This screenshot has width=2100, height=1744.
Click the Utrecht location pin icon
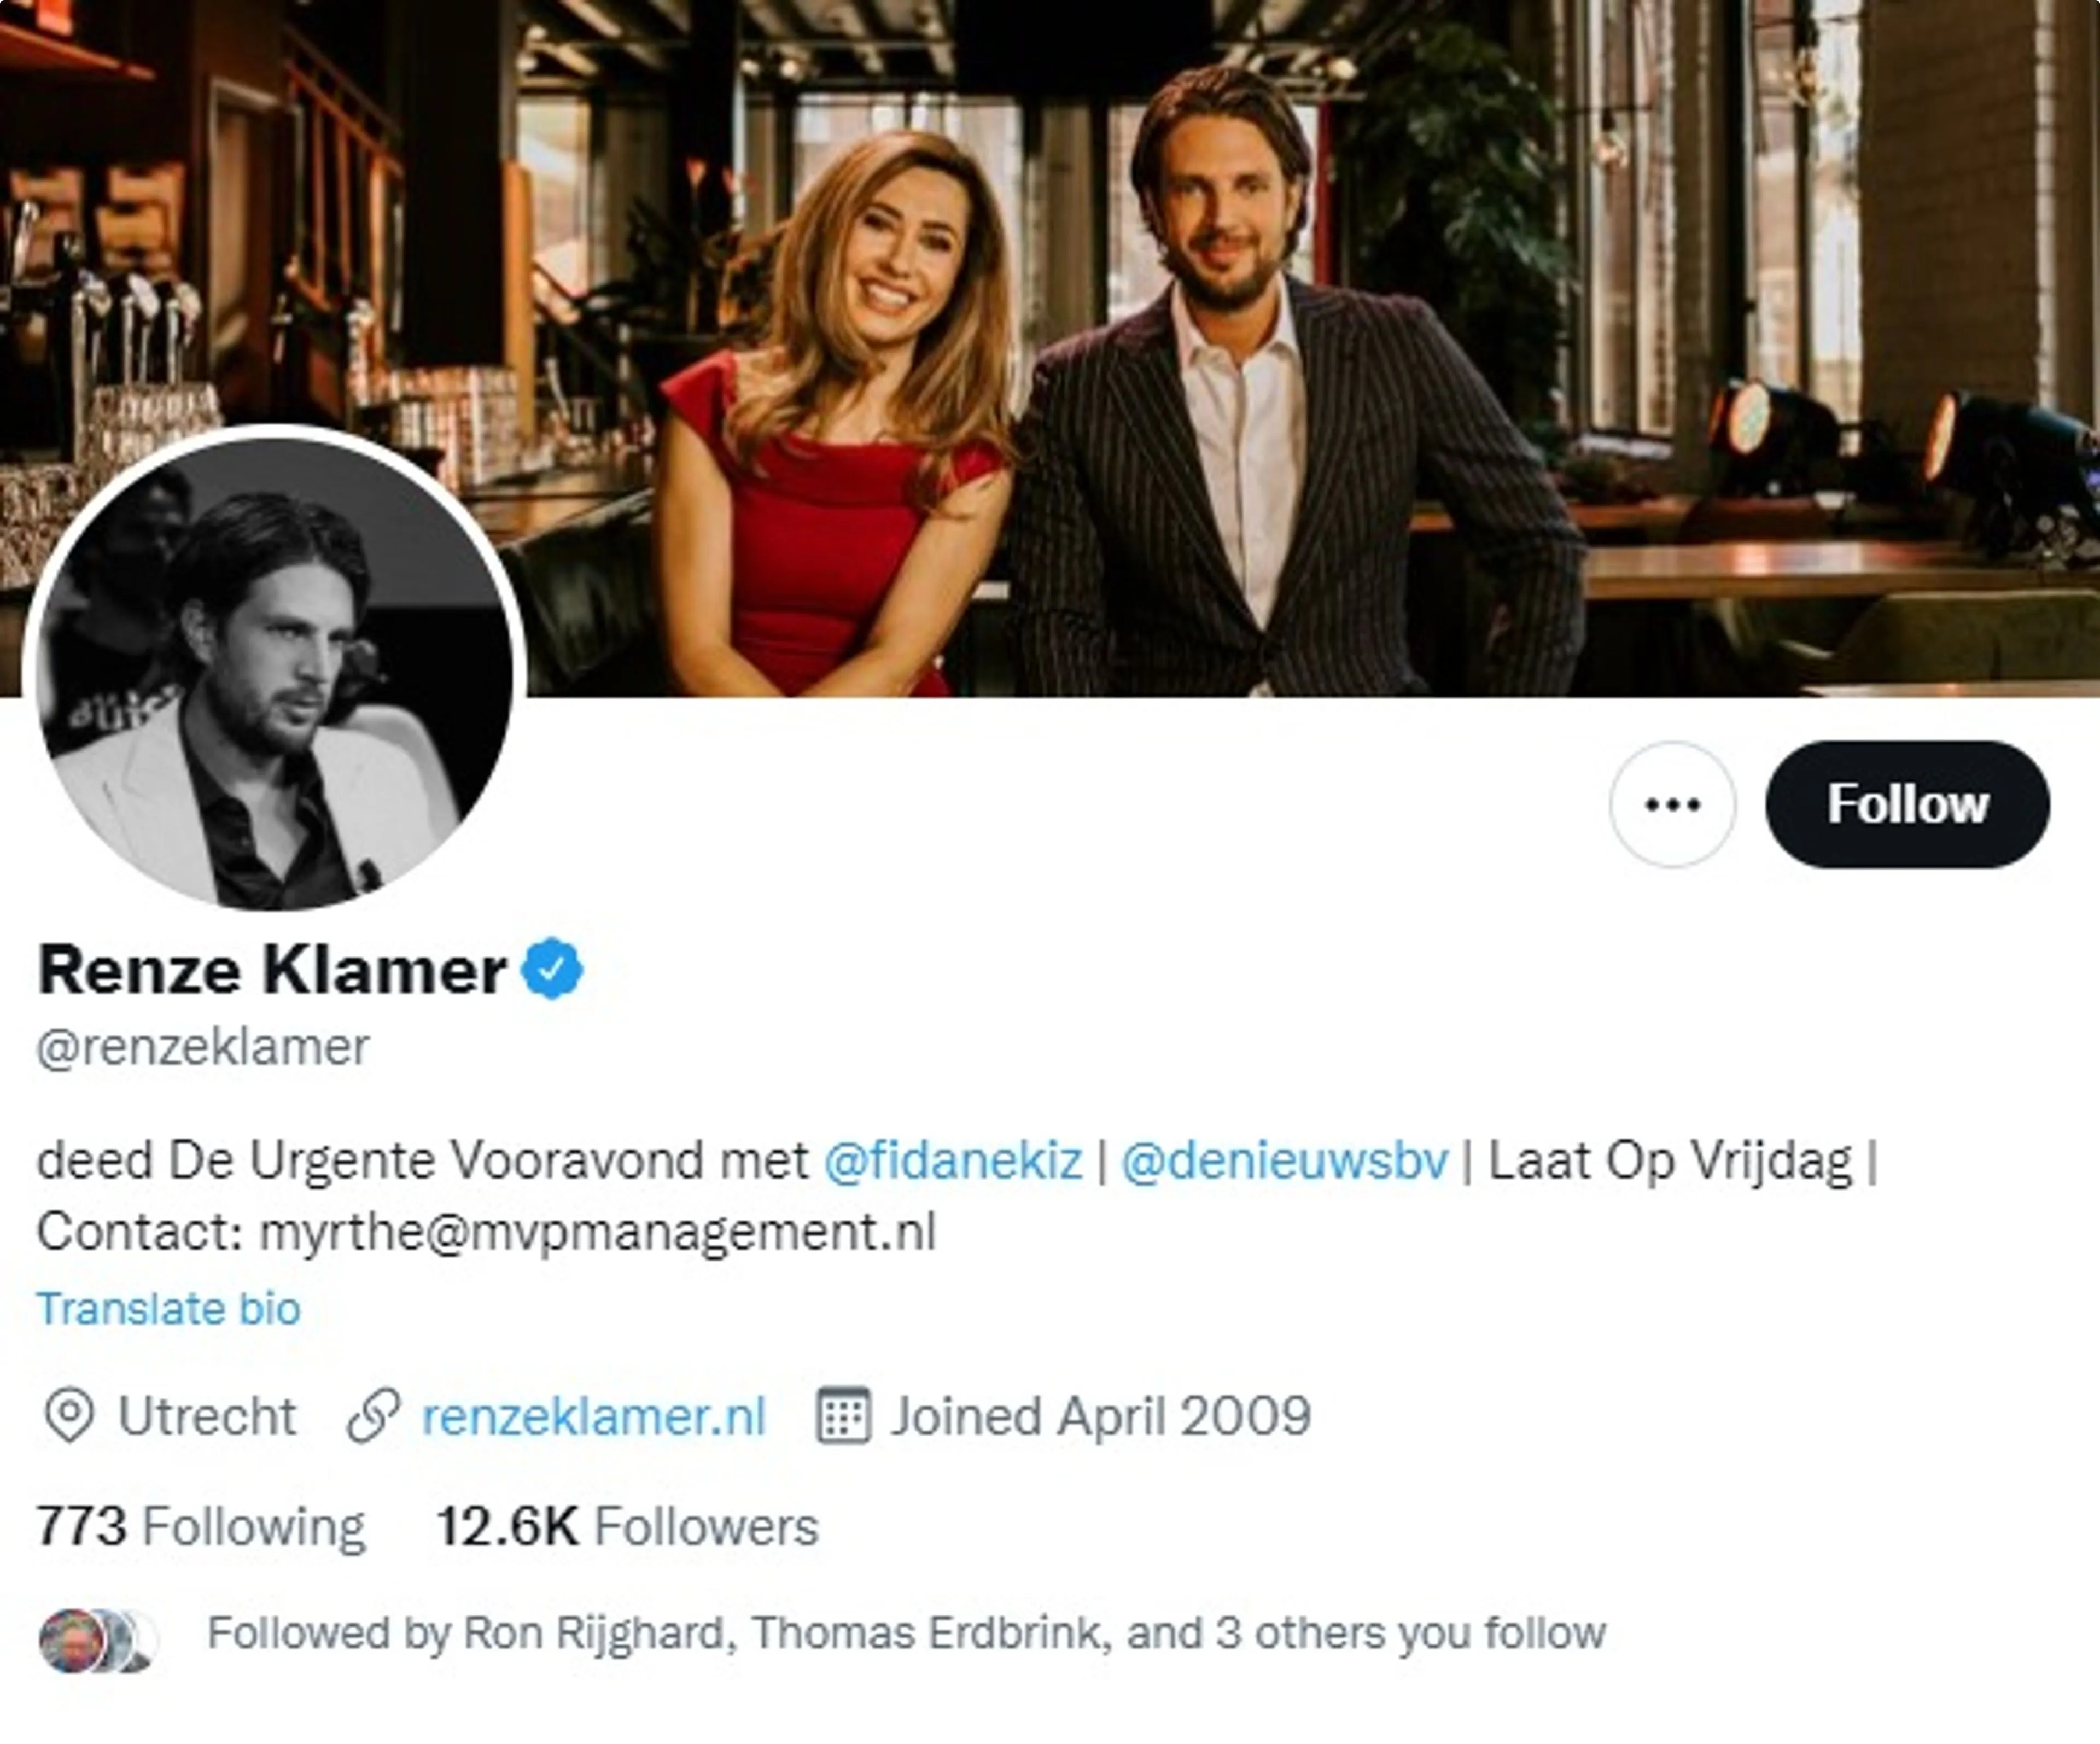(x=69, y=1416)
